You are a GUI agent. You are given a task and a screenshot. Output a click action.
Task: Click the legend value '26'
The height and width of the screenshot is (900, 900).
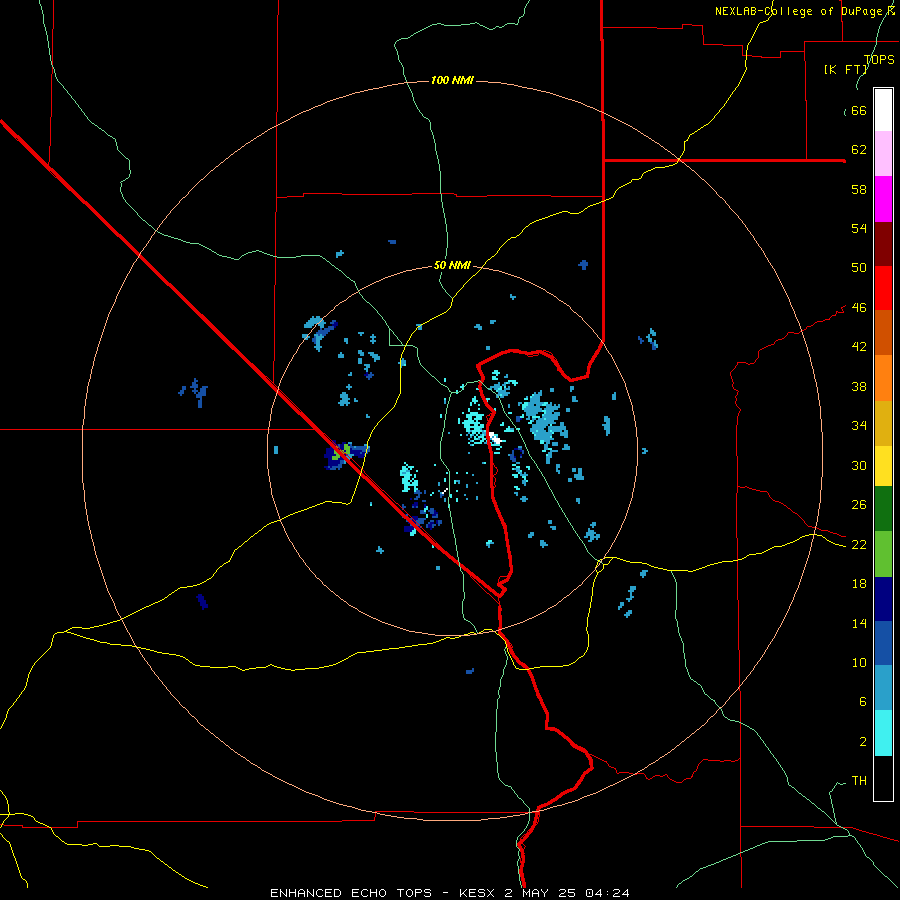point(859,505)
